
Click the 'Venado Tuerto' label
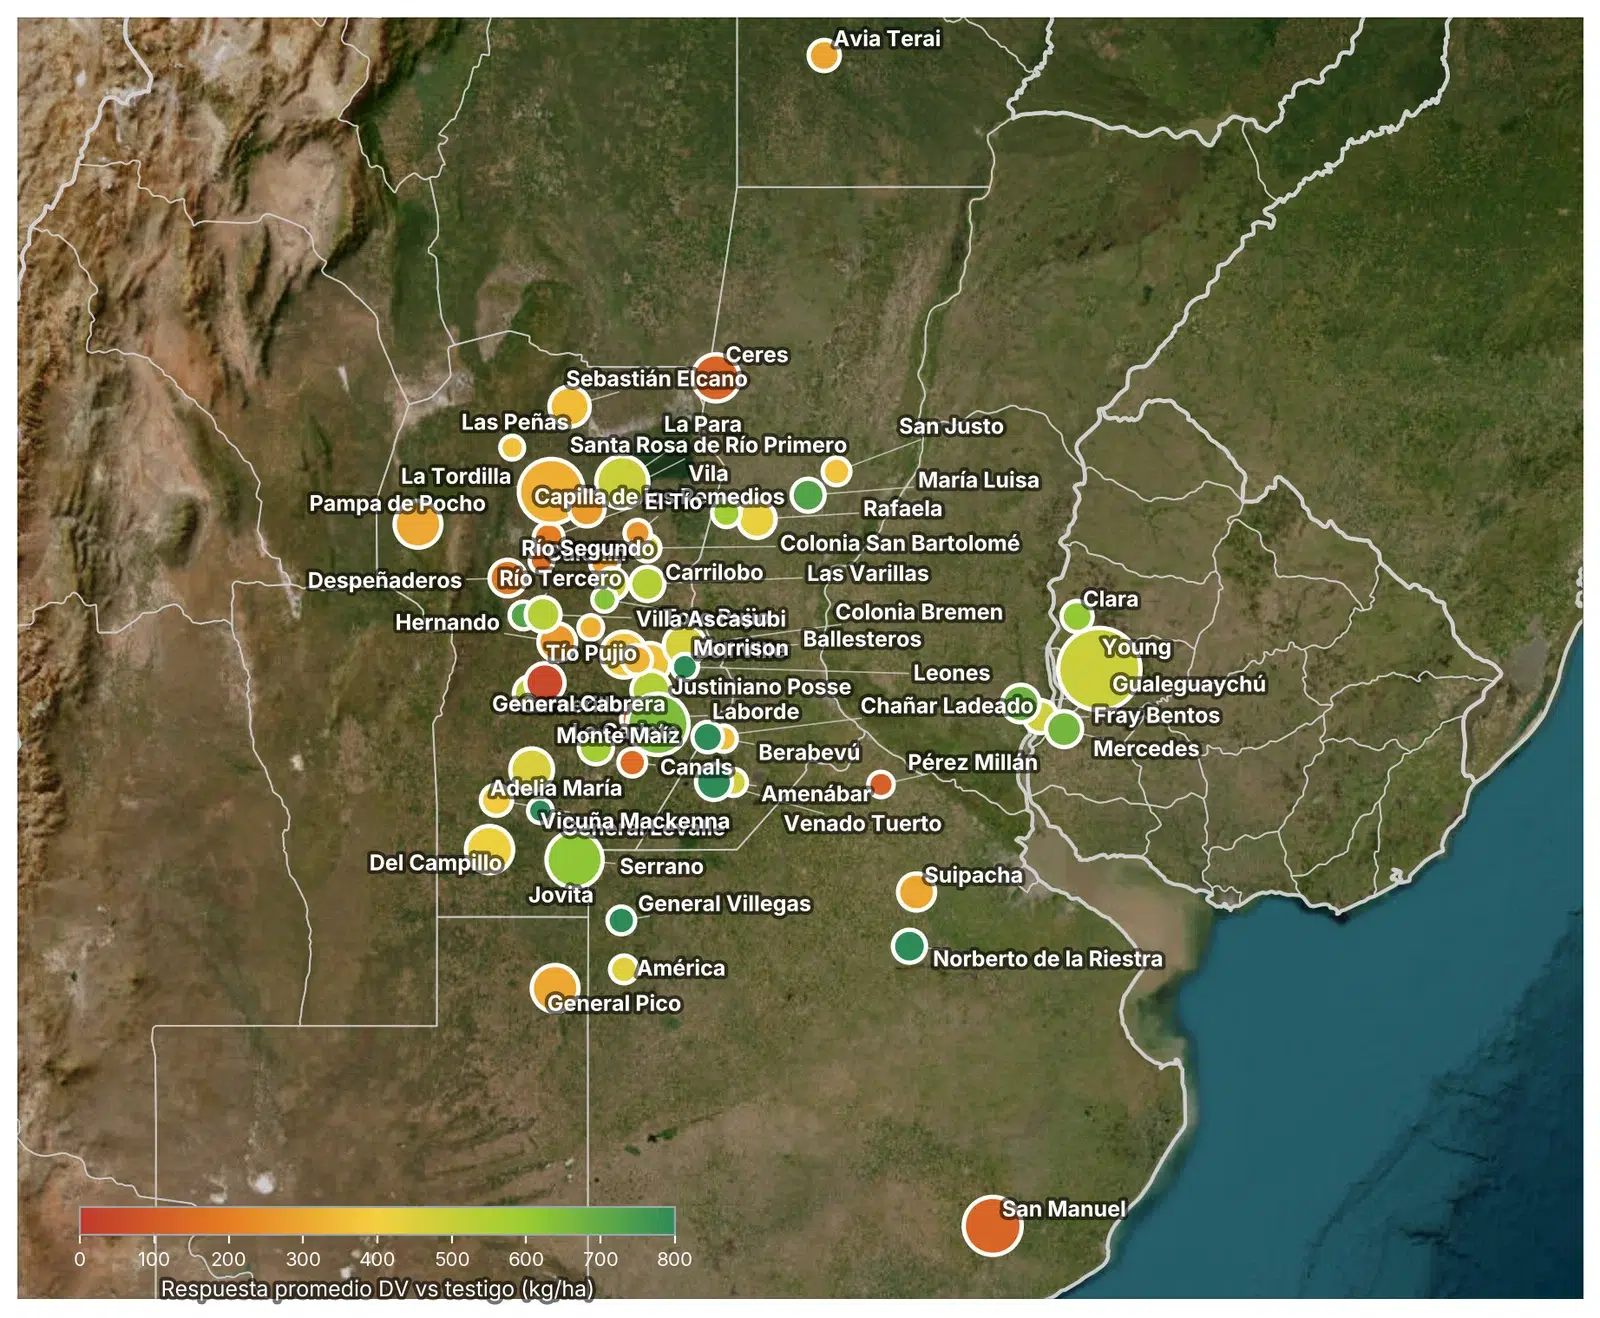coord(863,824)
